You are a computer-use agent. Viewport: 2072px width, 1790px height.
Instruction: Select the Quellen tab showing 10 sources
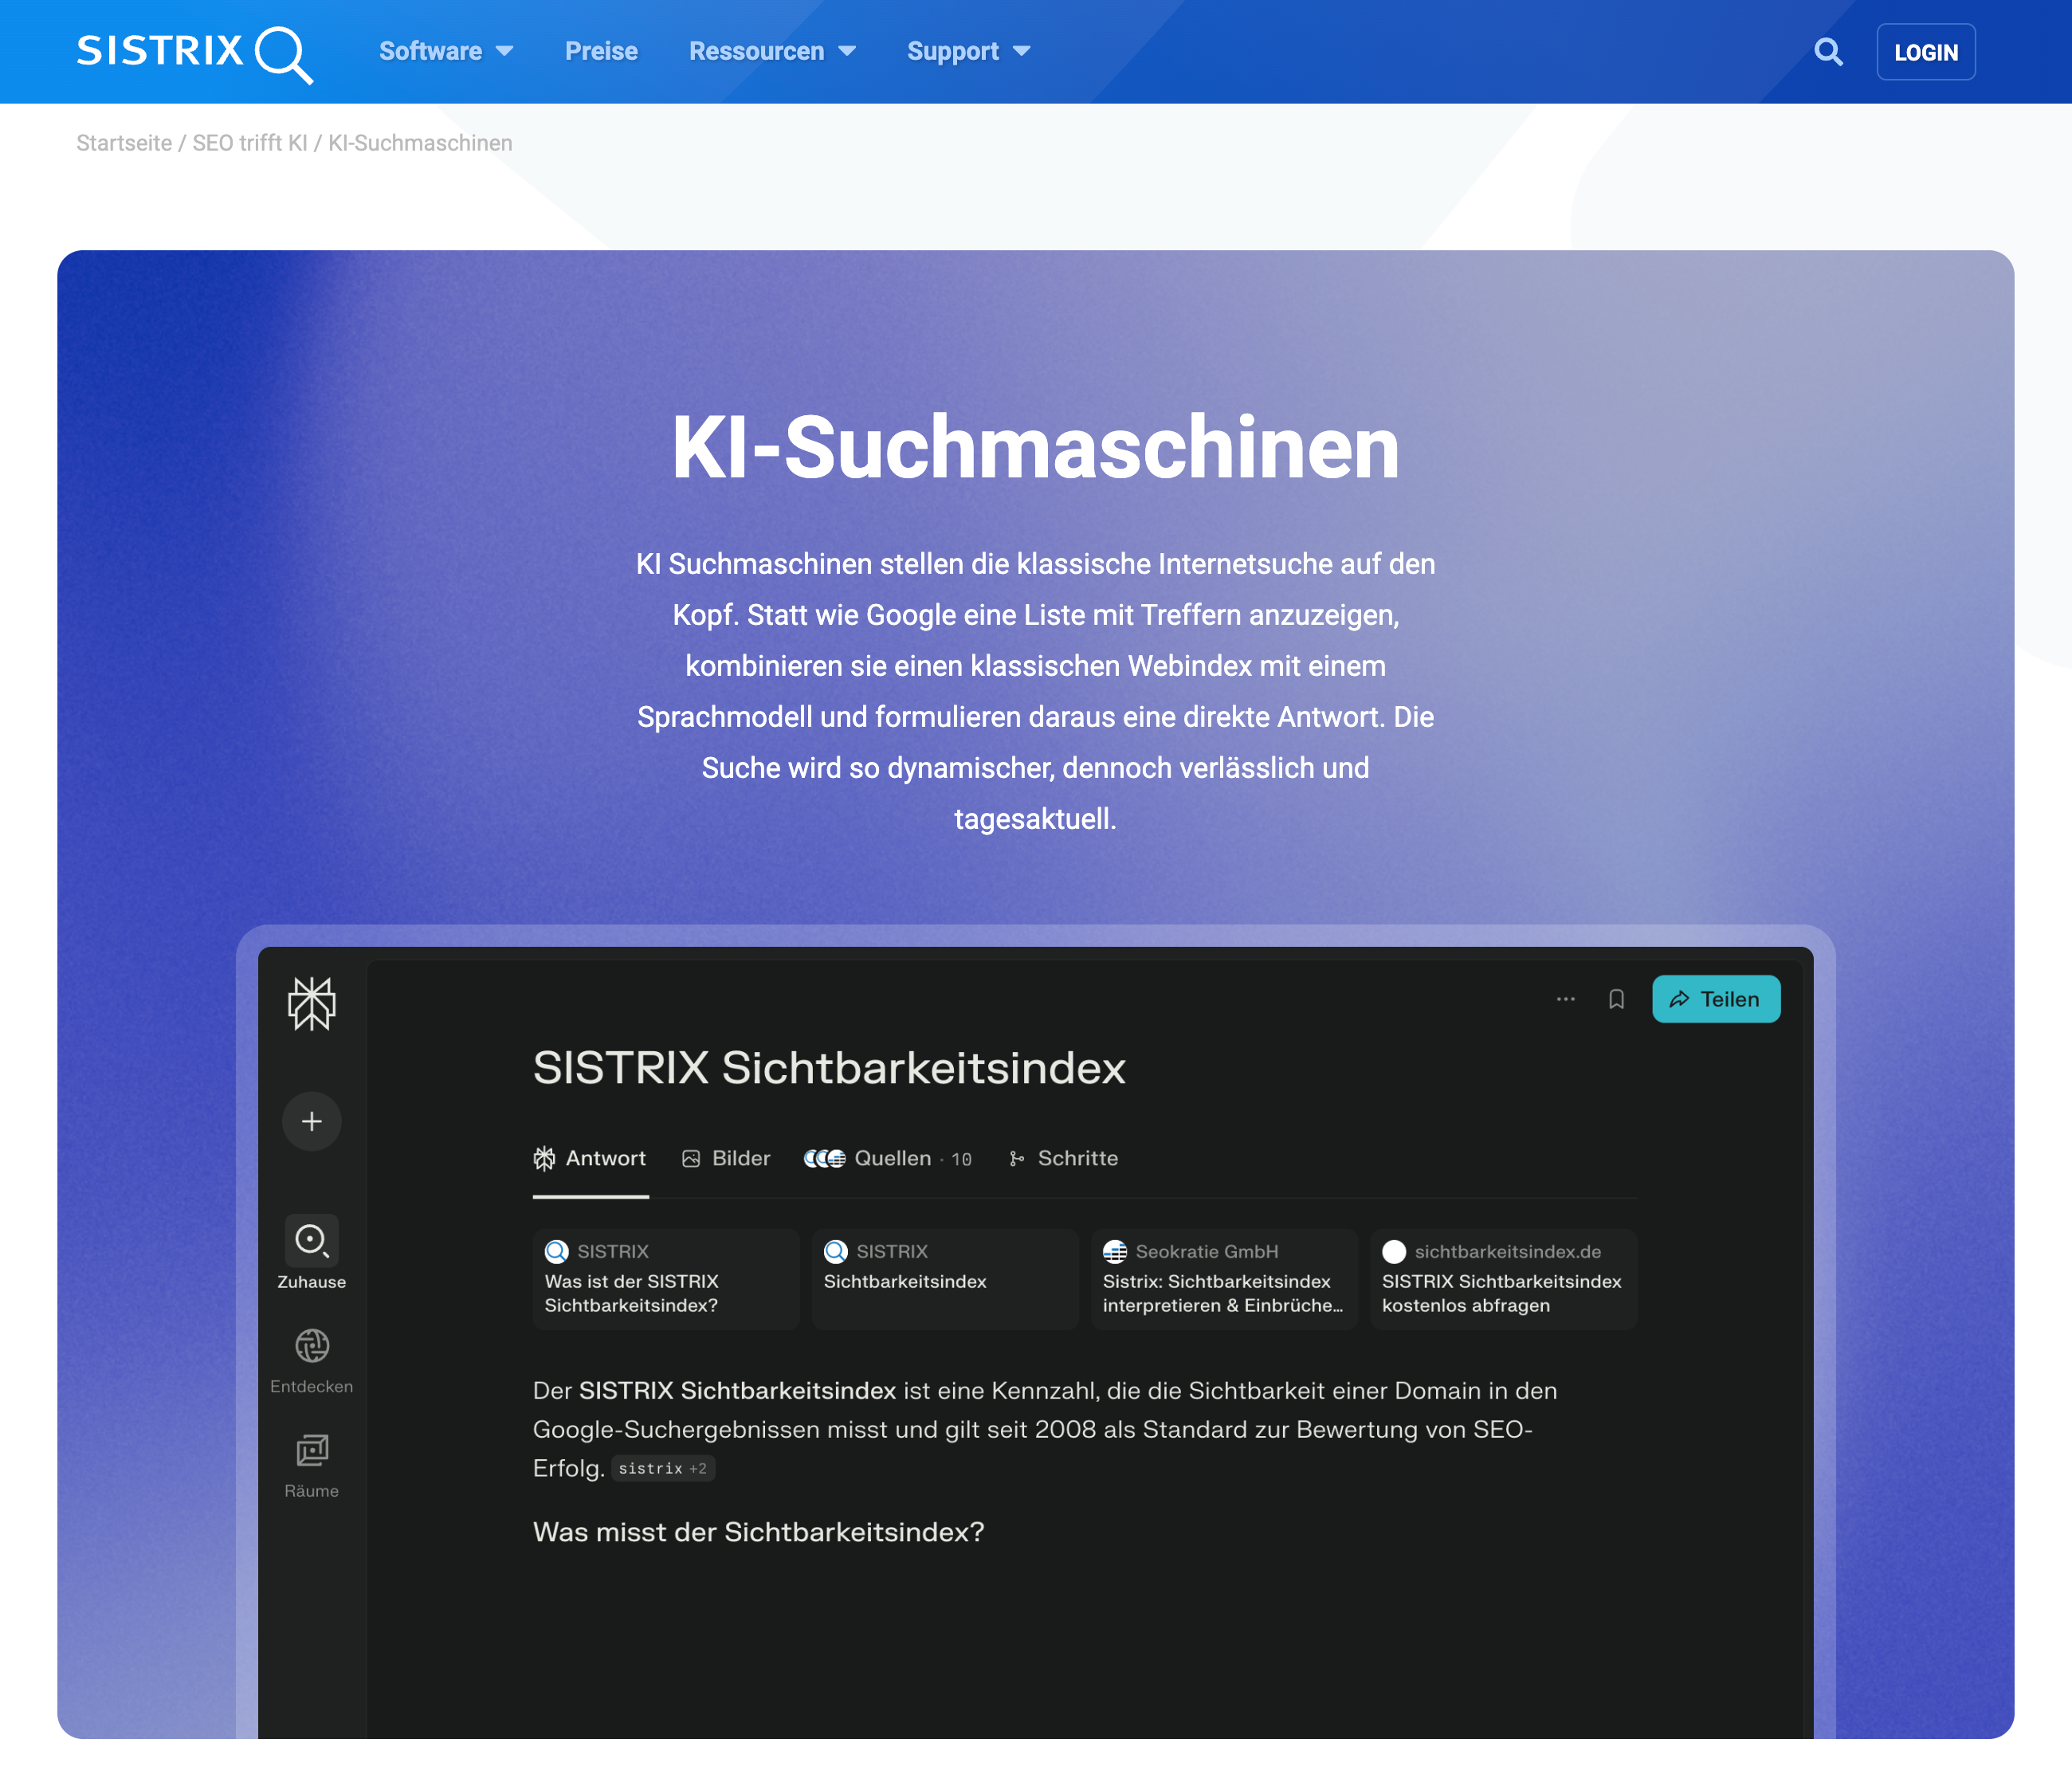[888, 1158]
